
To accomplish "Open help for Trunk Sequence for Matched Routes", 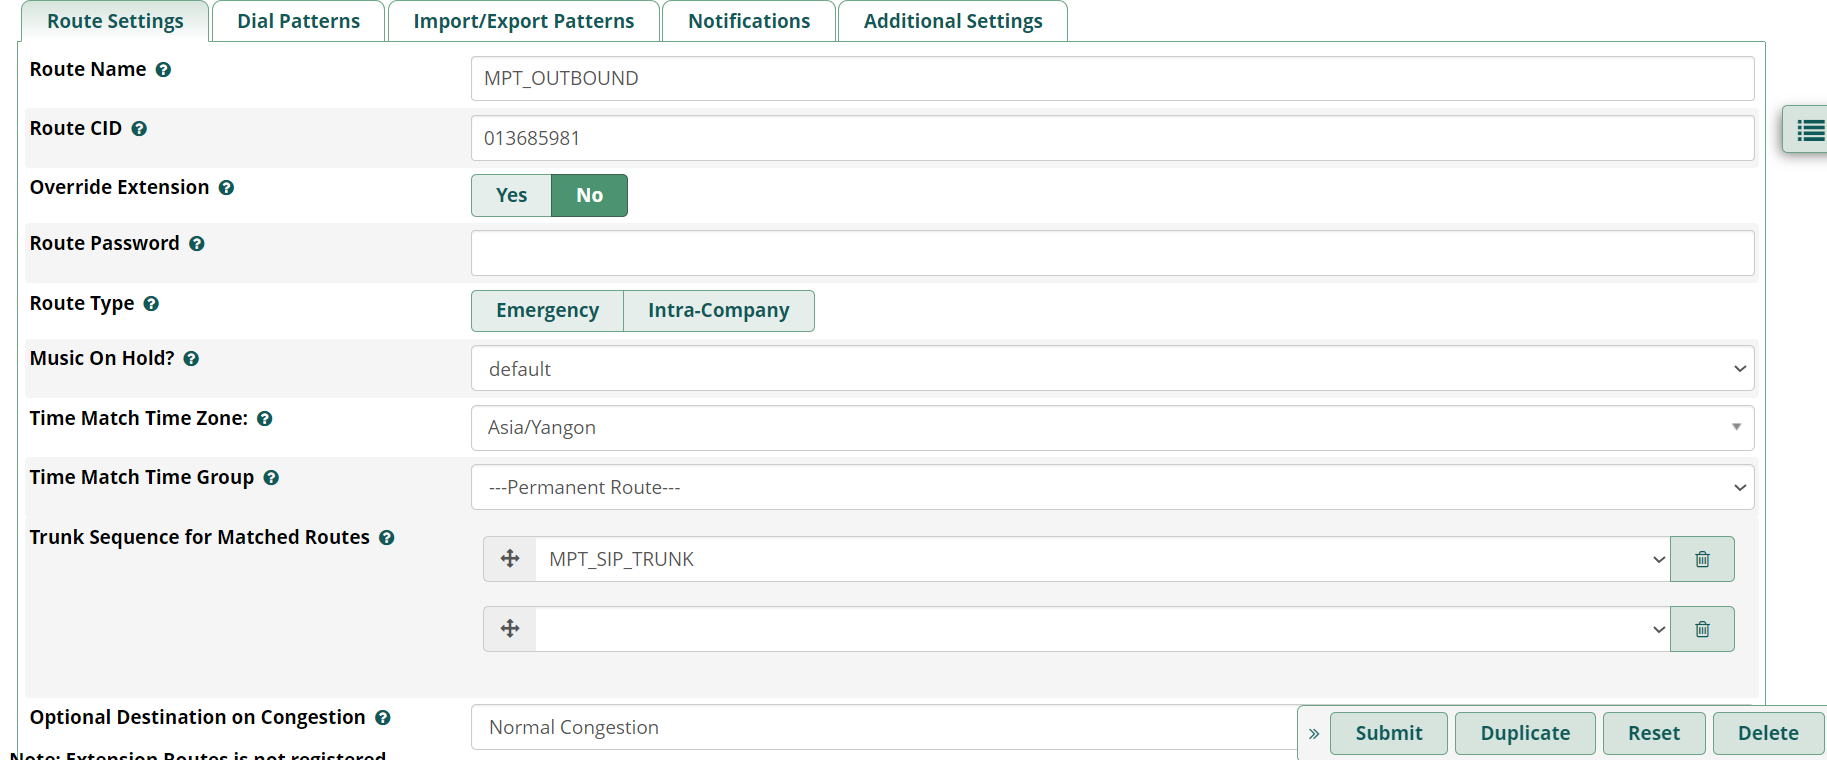I will (x=387, y=538).
